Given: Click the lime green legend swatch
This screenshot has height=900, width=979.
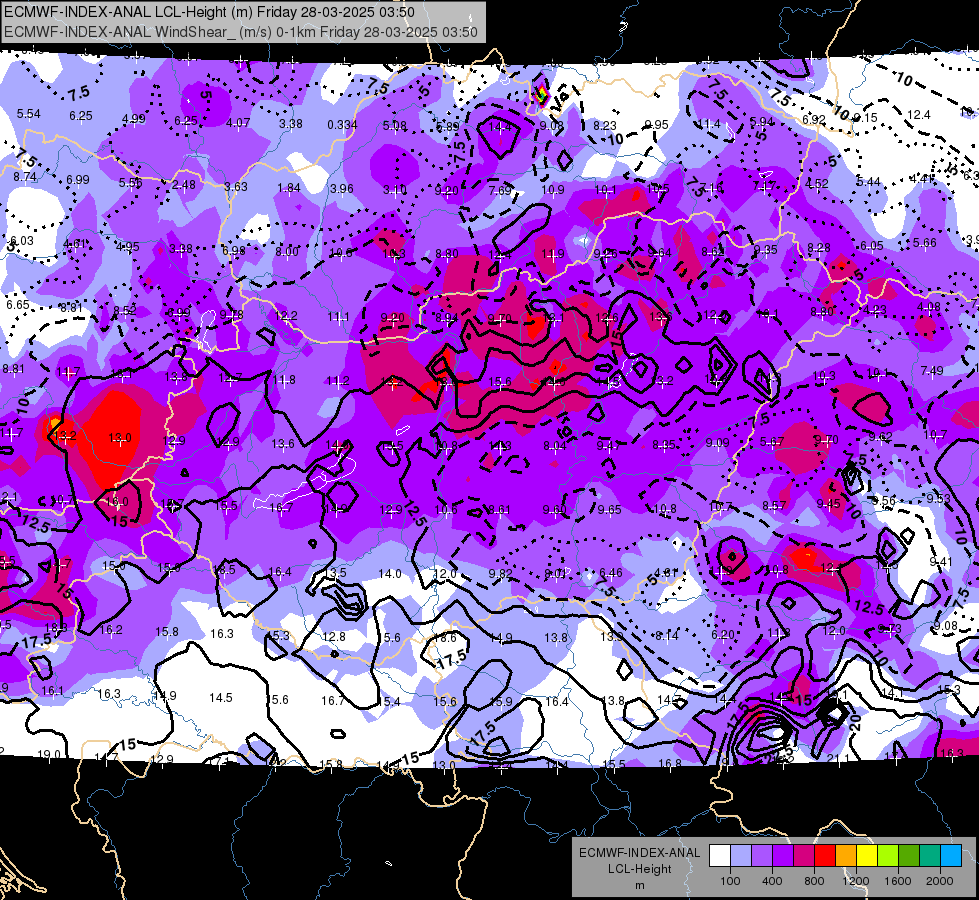Looking at the screenshot, I should pos(888,856).
